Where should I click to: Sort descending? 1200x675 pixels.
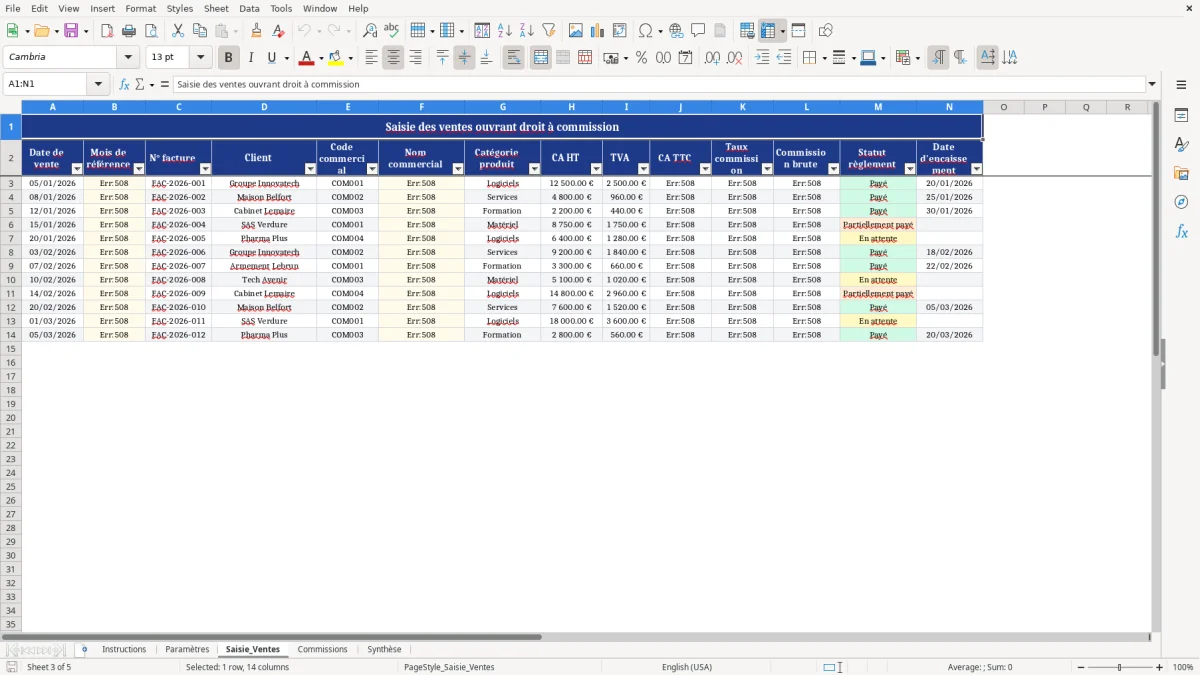(x=527, y=31)
